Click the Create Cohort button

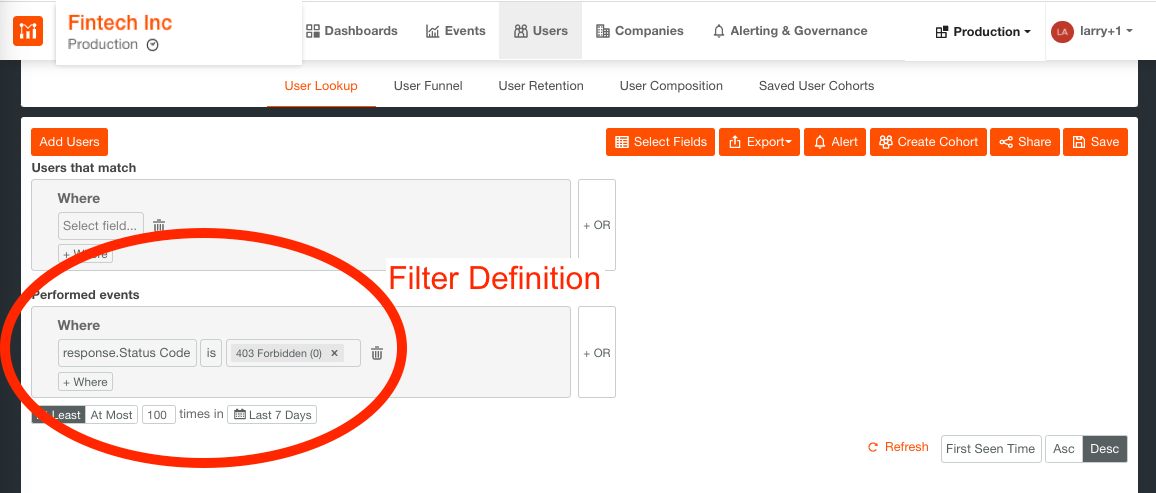pos(928,142)
